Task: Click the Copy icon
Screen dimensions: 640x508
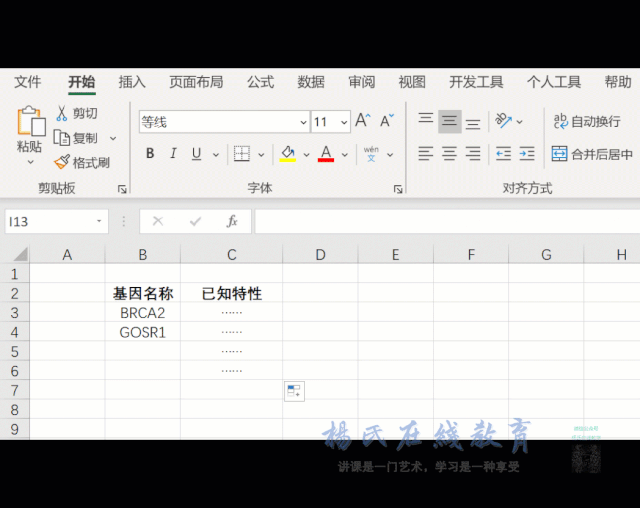Action: pos(62,138)
